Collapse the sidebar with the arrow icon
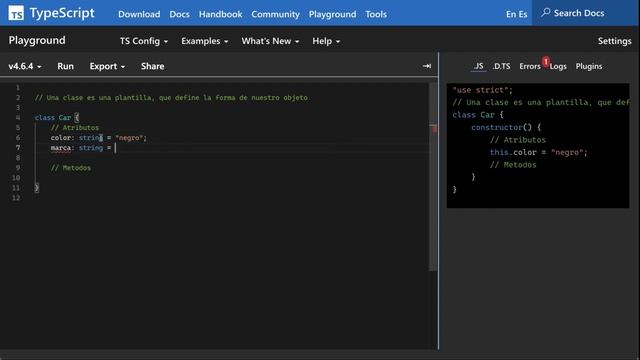640x360 pixels. click(427, 66)
